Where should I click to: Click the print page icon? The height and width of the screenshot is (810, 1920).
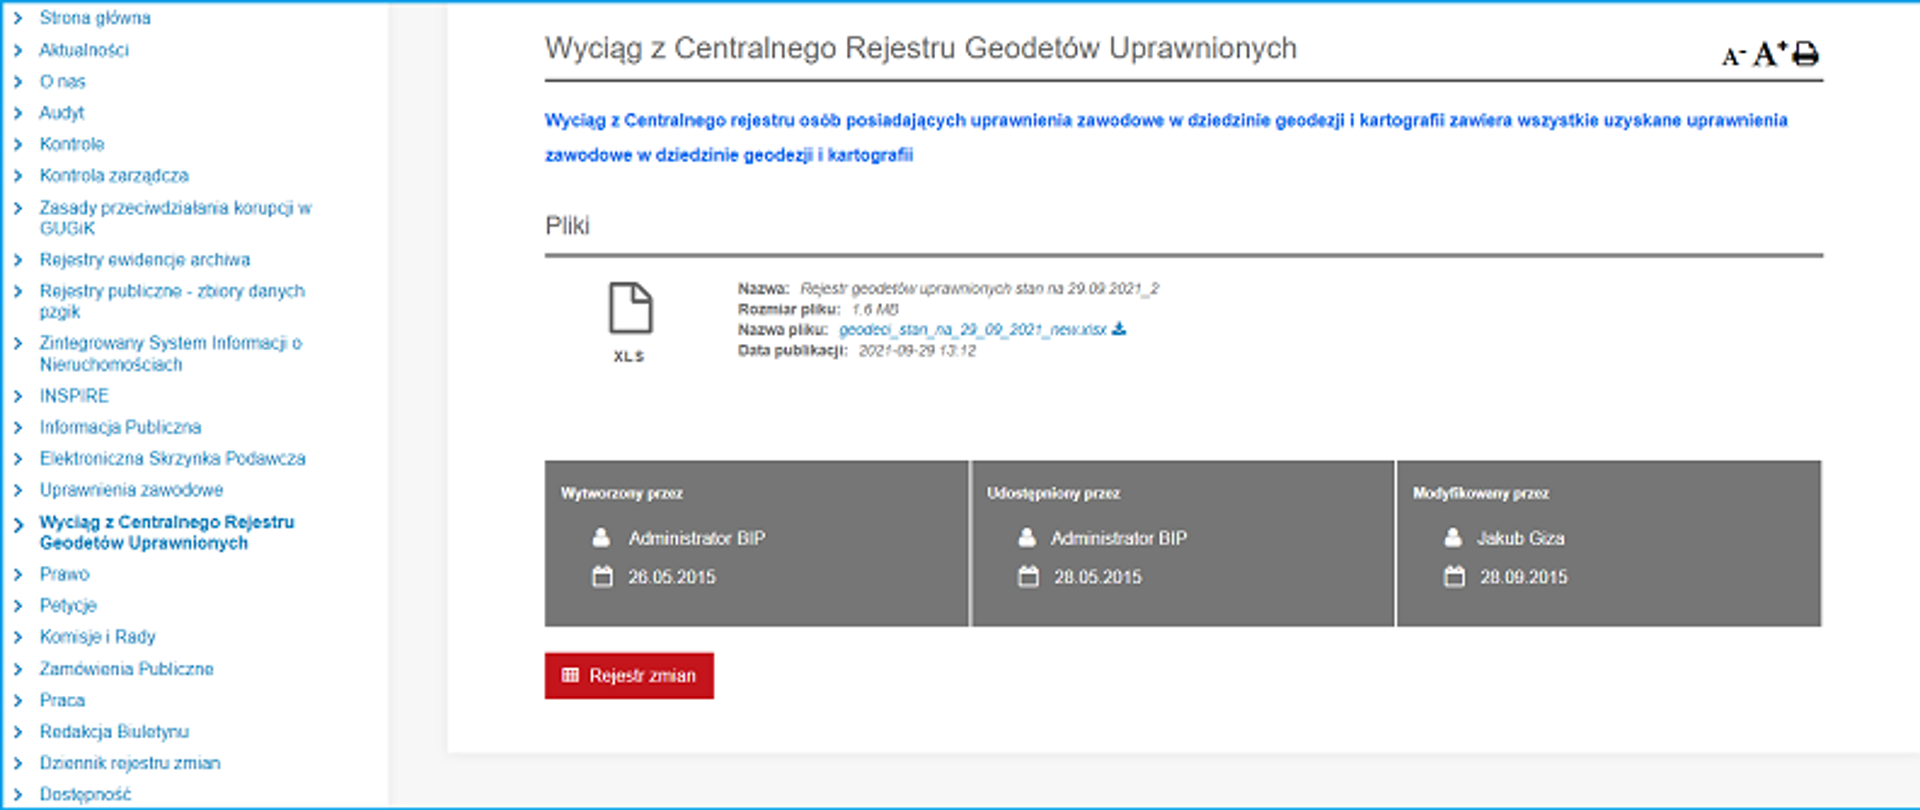click(1805, 54)
